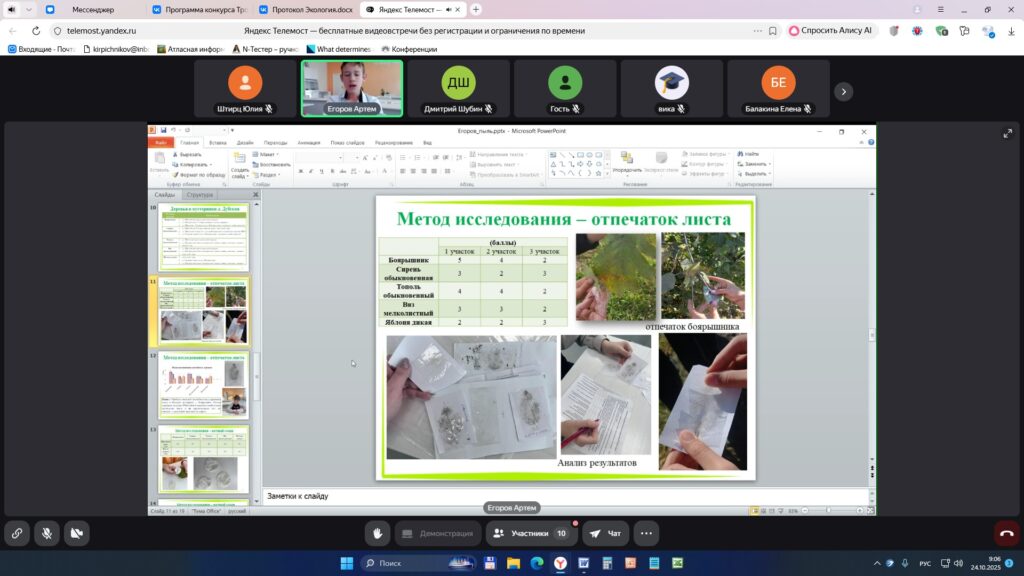Open a new browser tab with plus icon
Viewport: 1024px width, 576px height.
click(476, 9)
